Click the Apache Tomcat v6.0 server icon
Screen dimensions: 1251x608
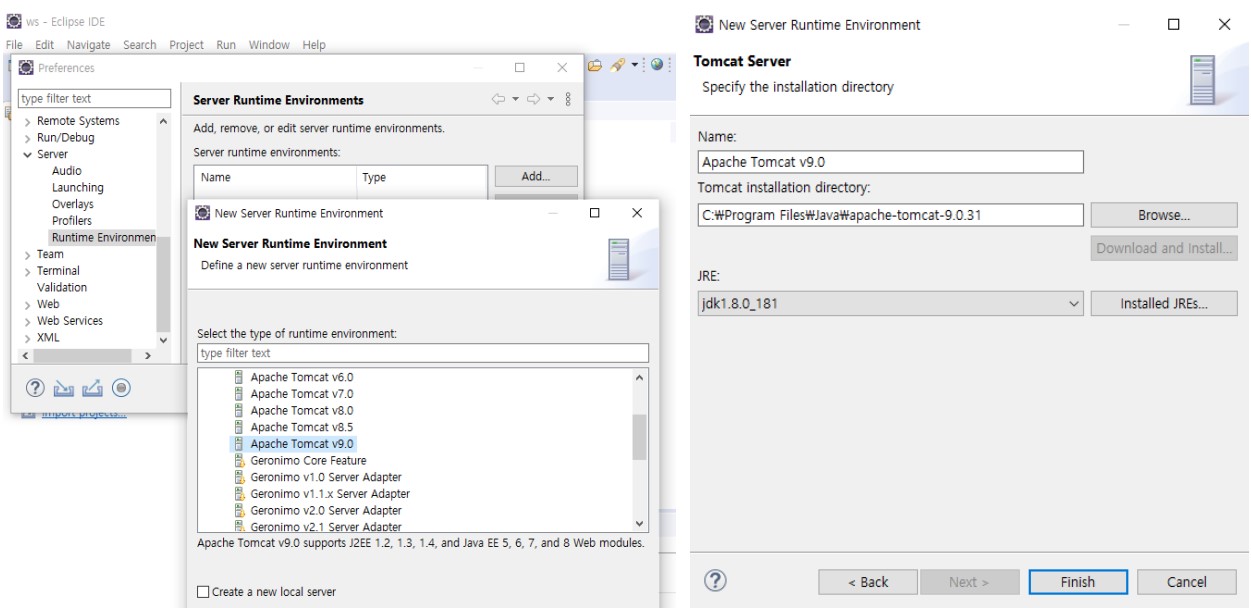[238, 378]
